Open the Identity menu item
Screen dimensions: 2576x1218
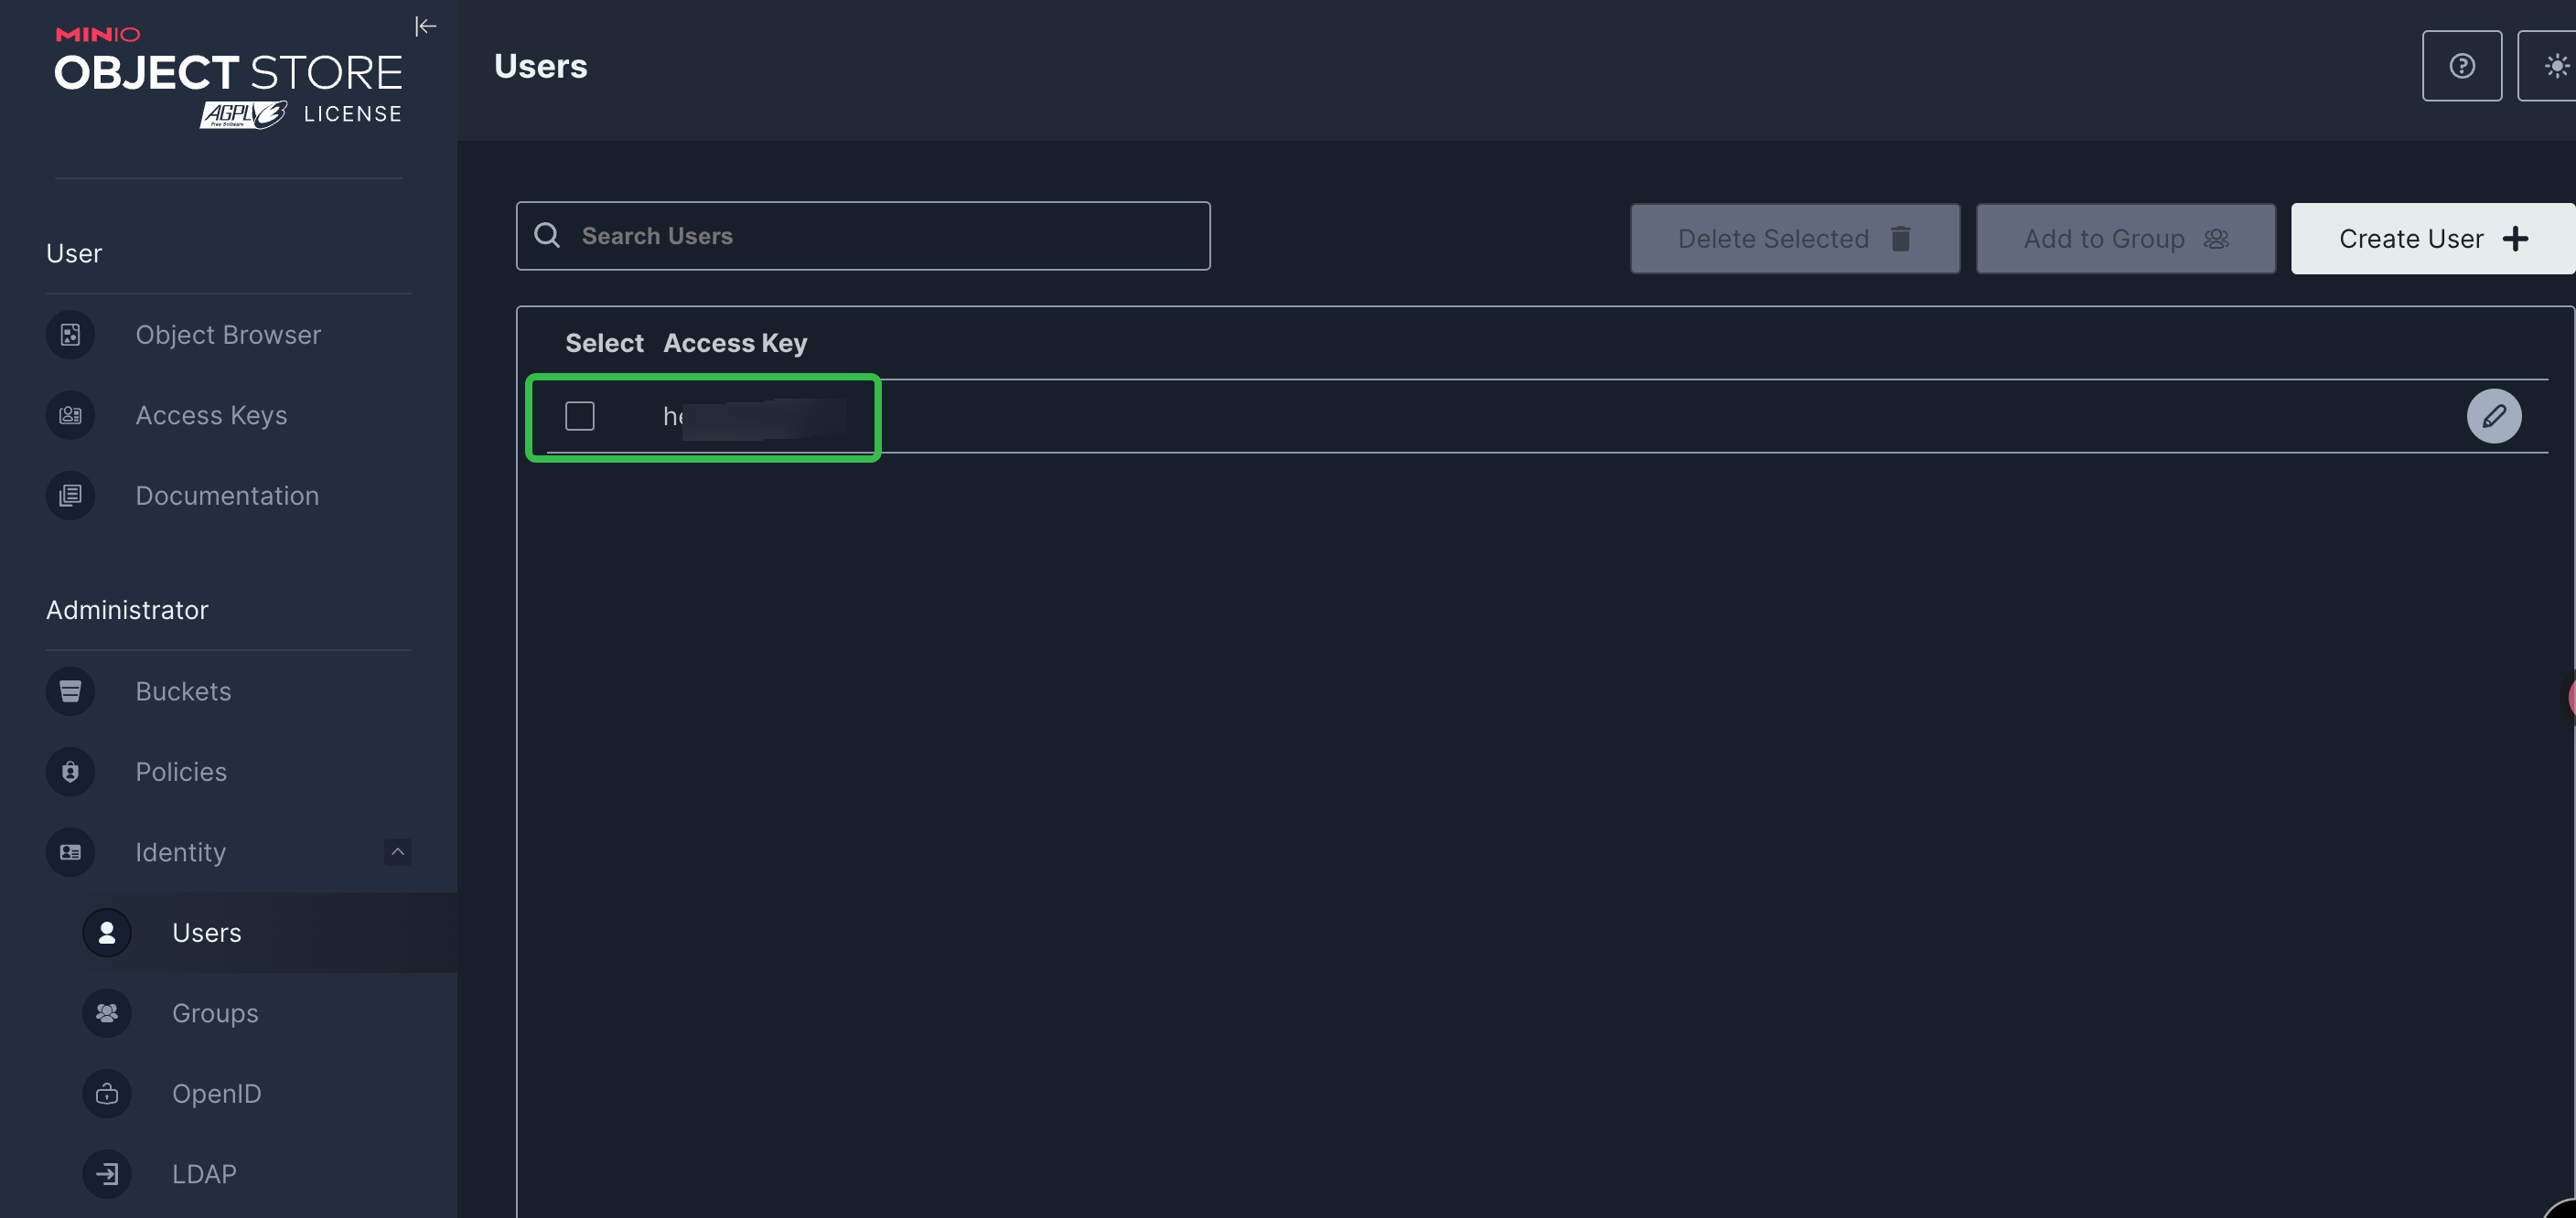coord(181,852)
